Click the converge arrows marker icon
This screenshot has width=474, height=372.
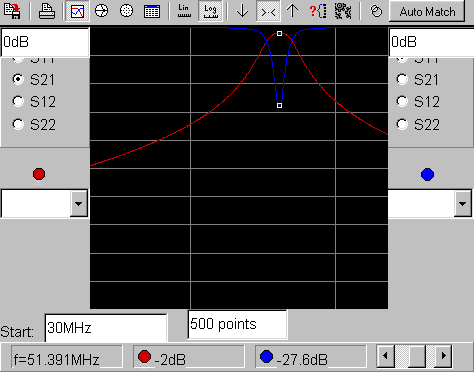click(268, 11)
